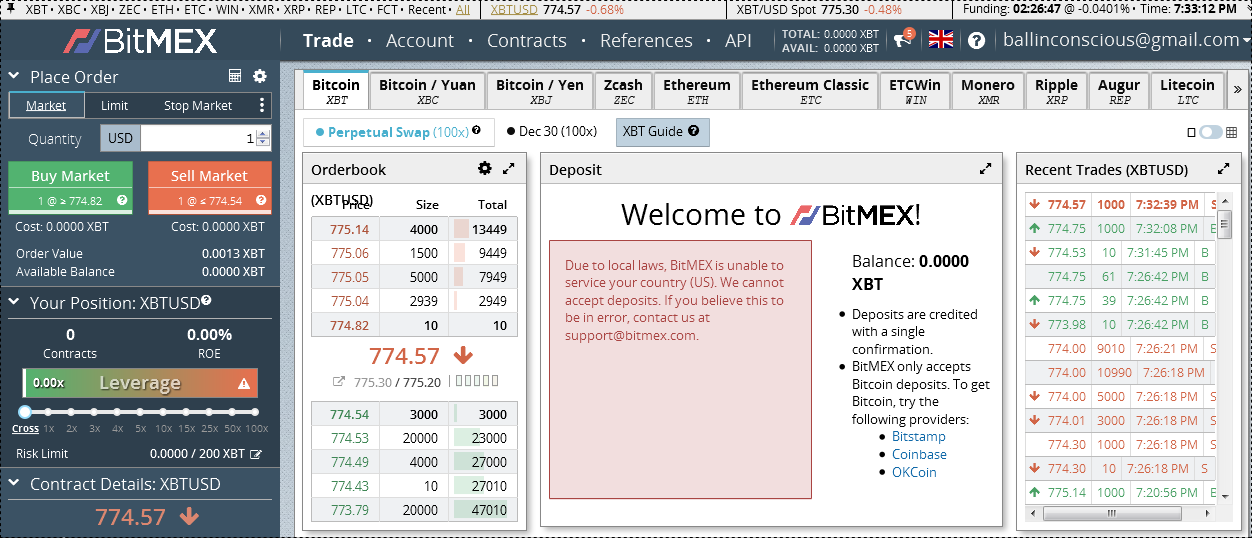Expand the Recent Trades panel to fullscreen
This screenshot has height=538, width=1252.
point(1223,169)
